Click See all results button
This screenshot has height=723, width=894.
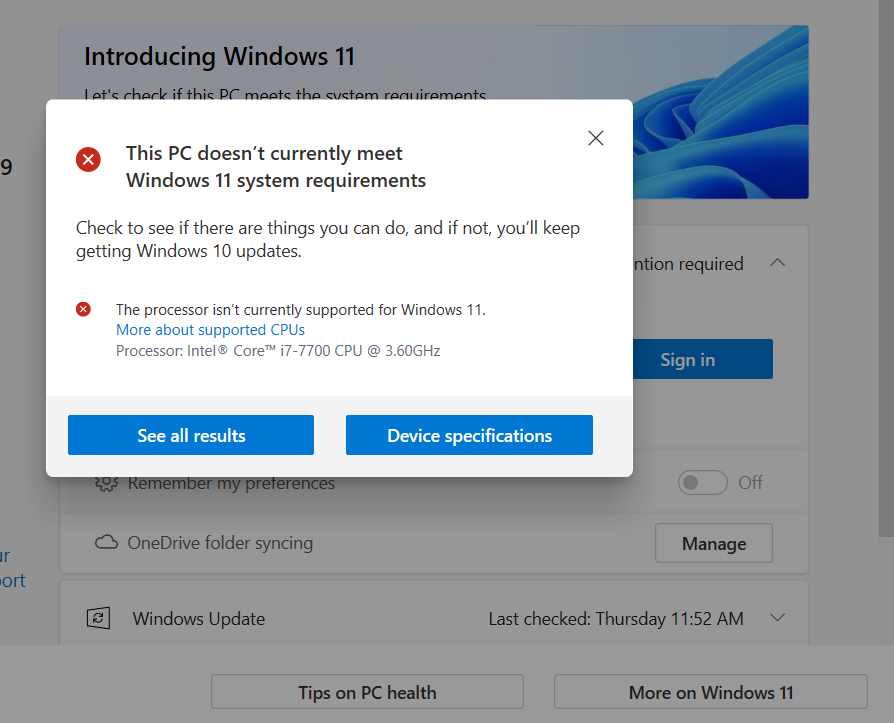[x=191, y=435]
